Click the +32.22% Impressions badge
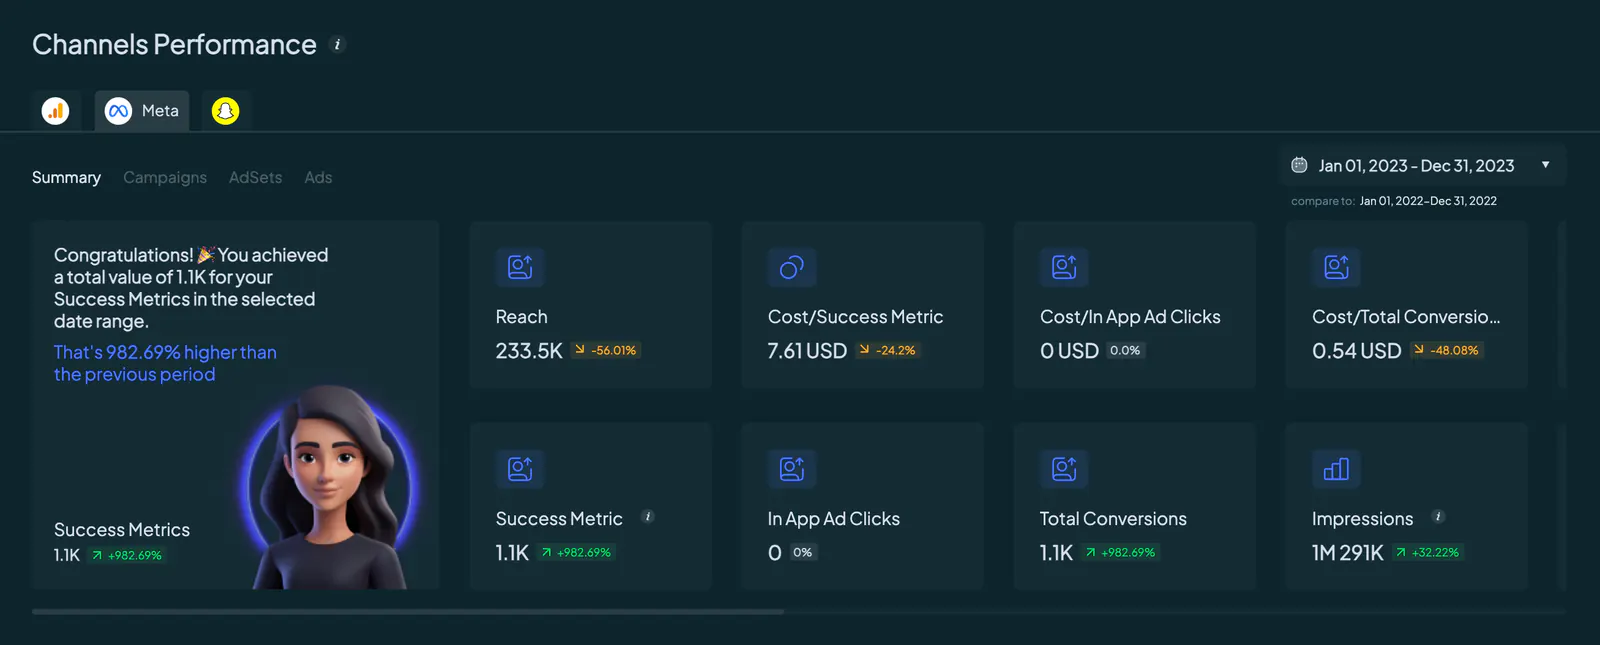1600x645 pixels. pos(1428,553)
